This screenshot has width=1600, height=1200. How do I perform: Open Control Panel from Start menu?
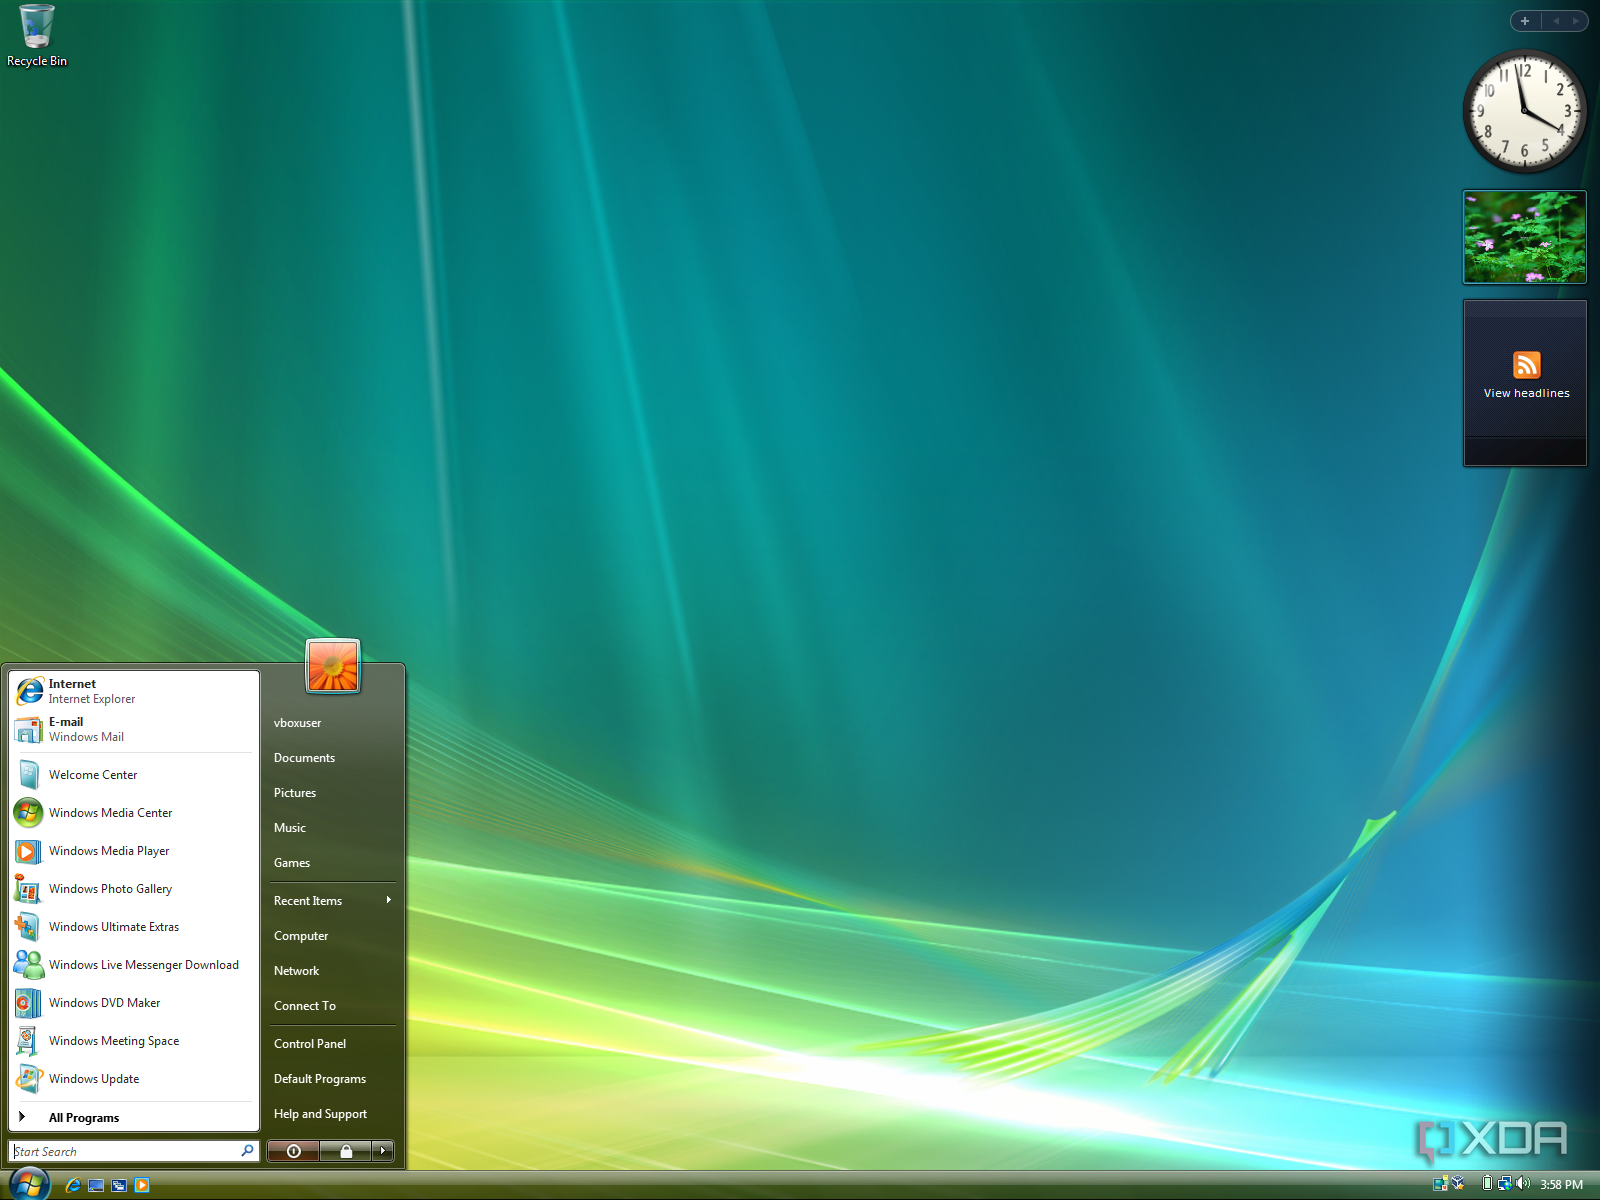333,1044
